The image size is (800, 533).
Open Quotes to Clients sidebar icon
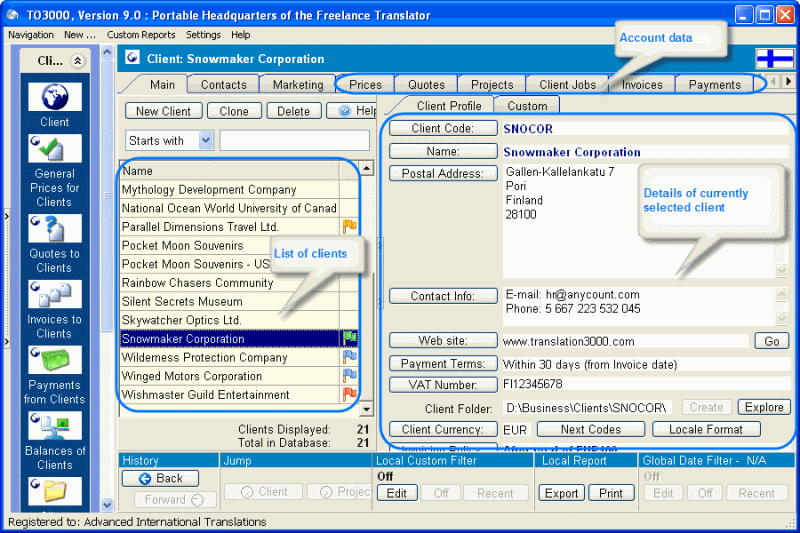coord(55,228)
